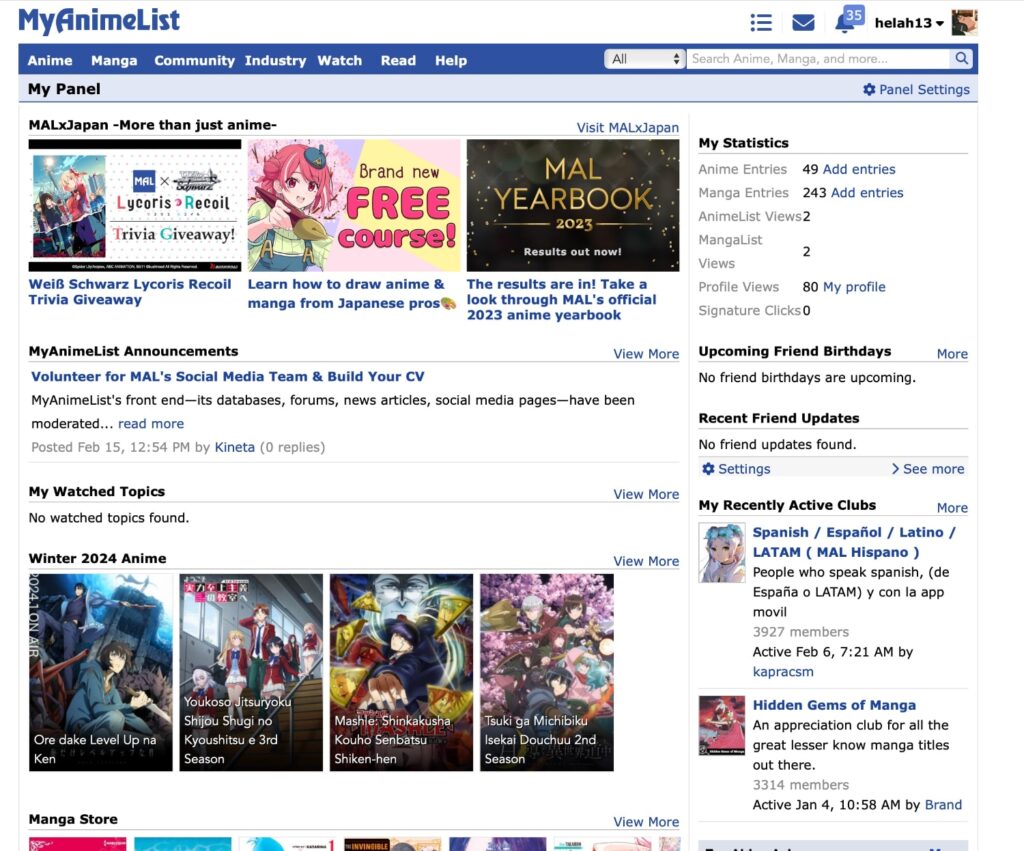Click View More for Winter 2024 Anime
This screenshot has width=1024, height=851.
(646, 561)
